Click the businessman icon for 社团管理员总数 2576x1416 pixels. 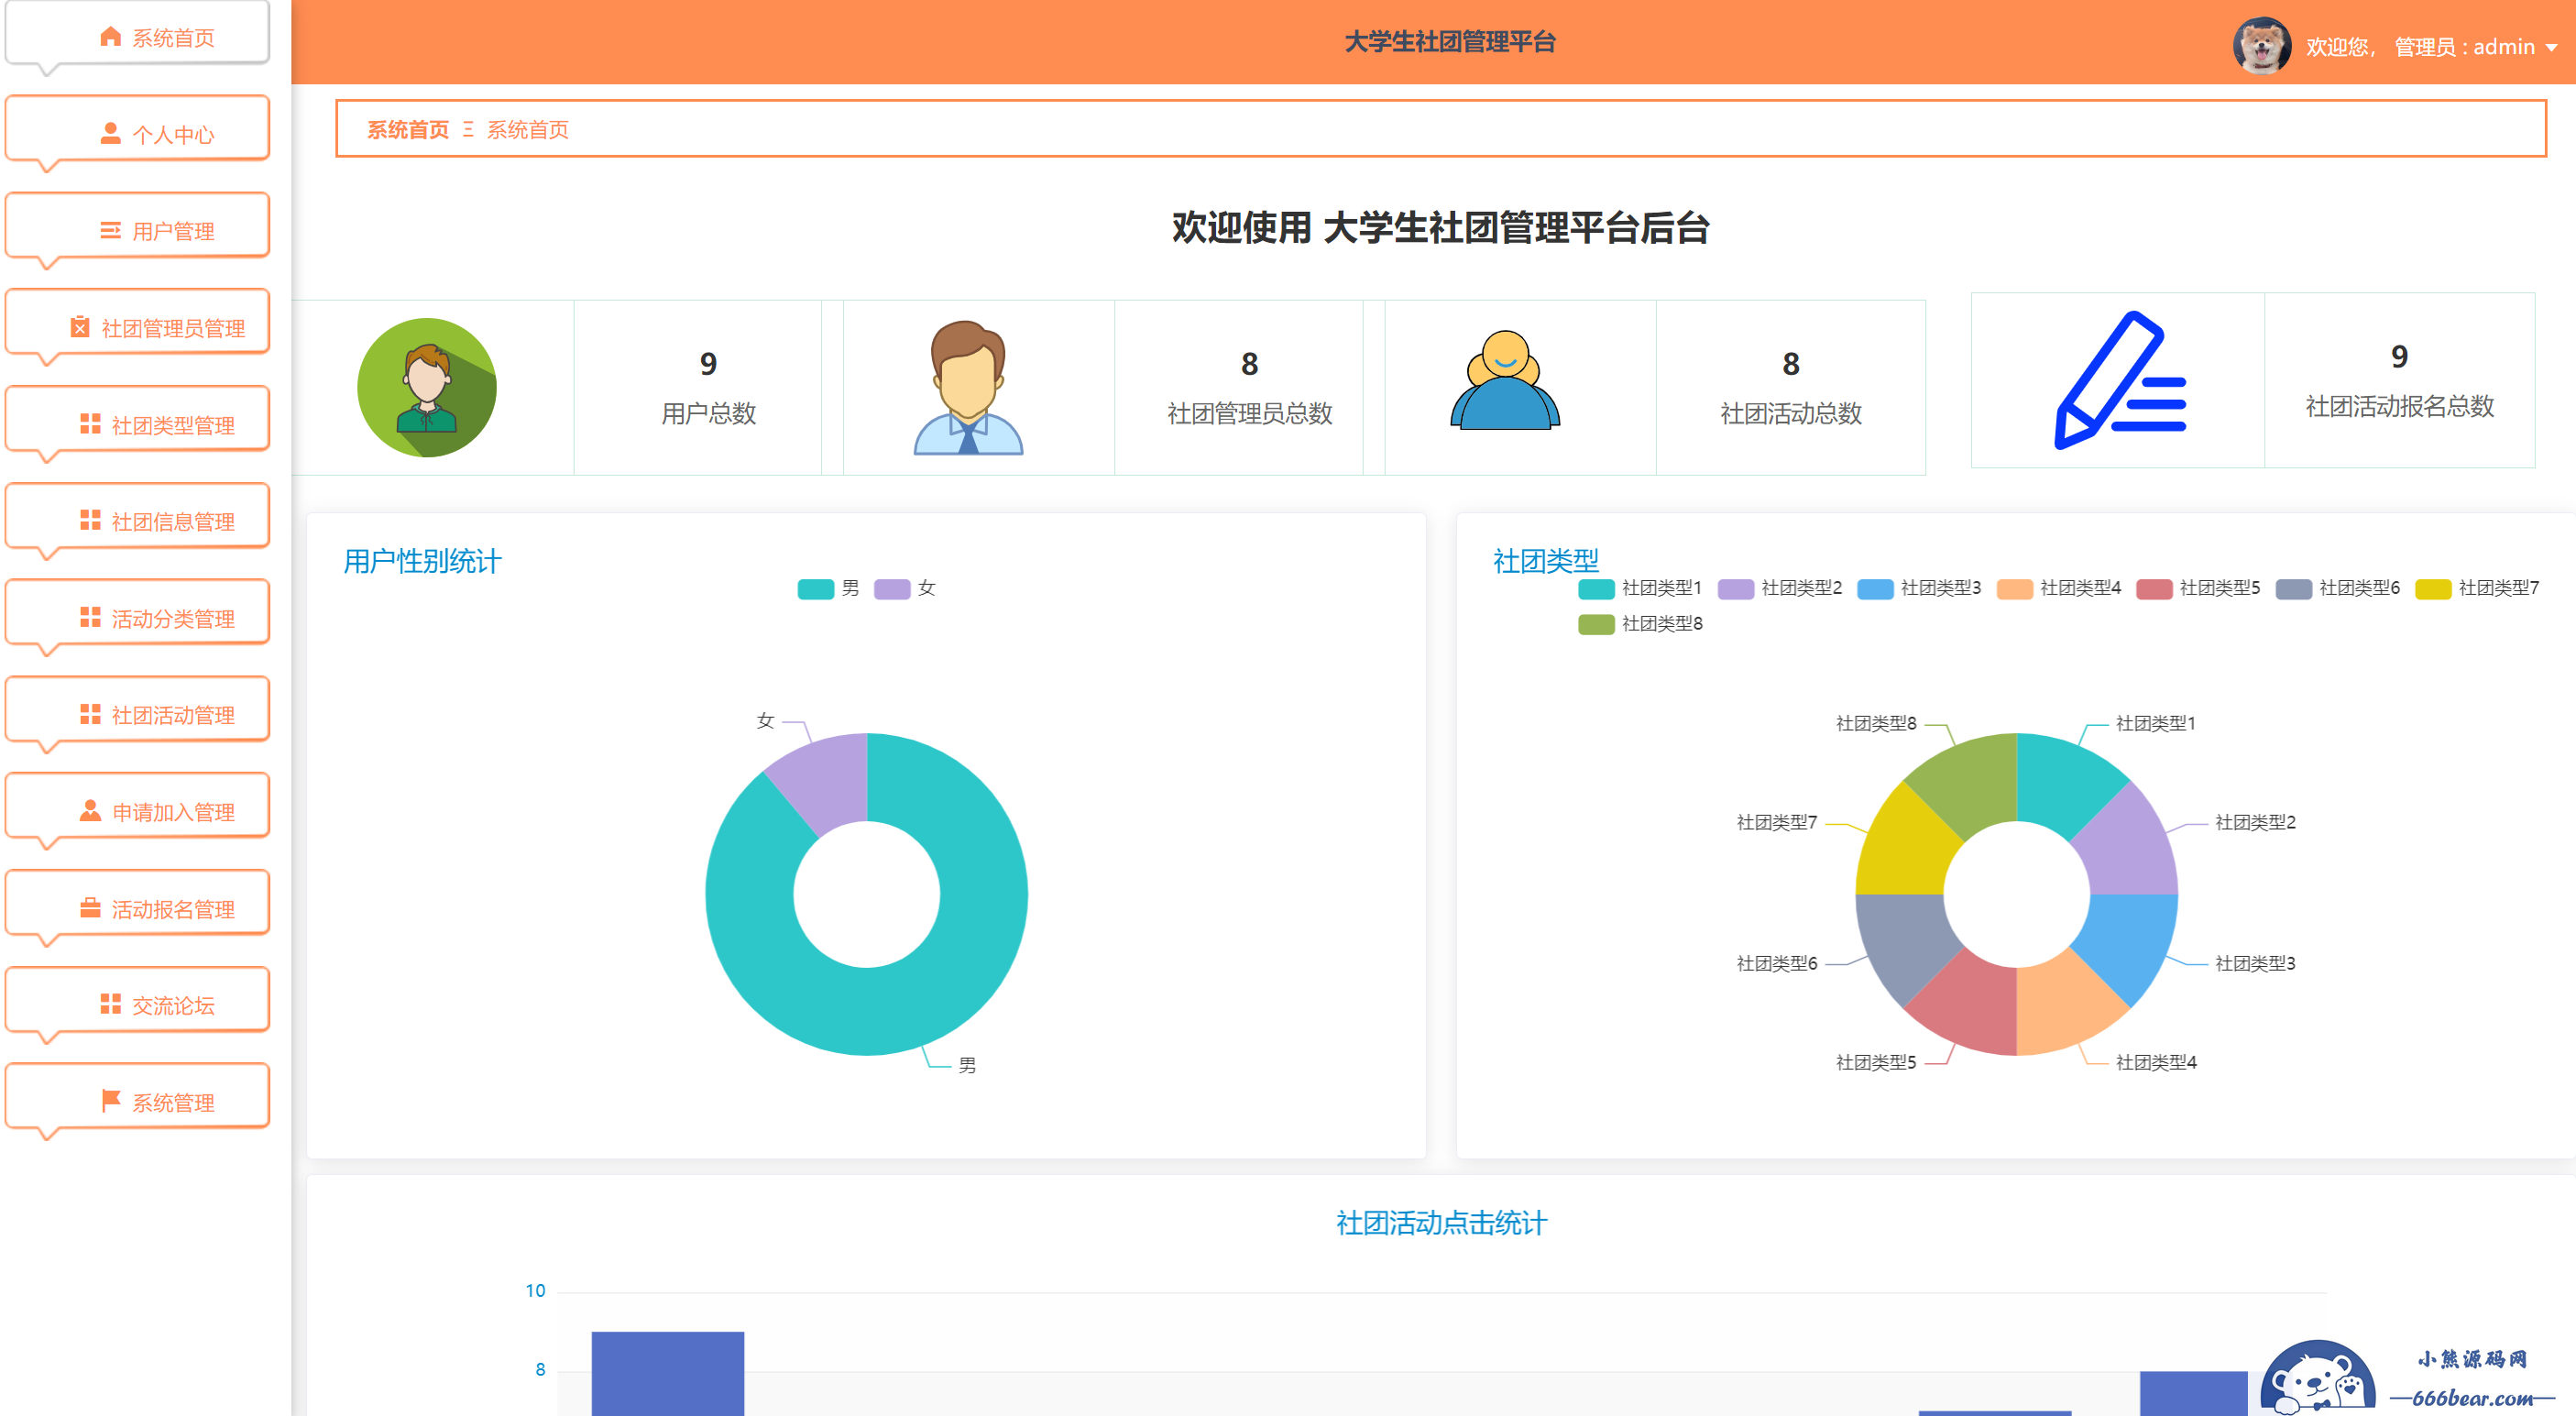coord(968,388)
